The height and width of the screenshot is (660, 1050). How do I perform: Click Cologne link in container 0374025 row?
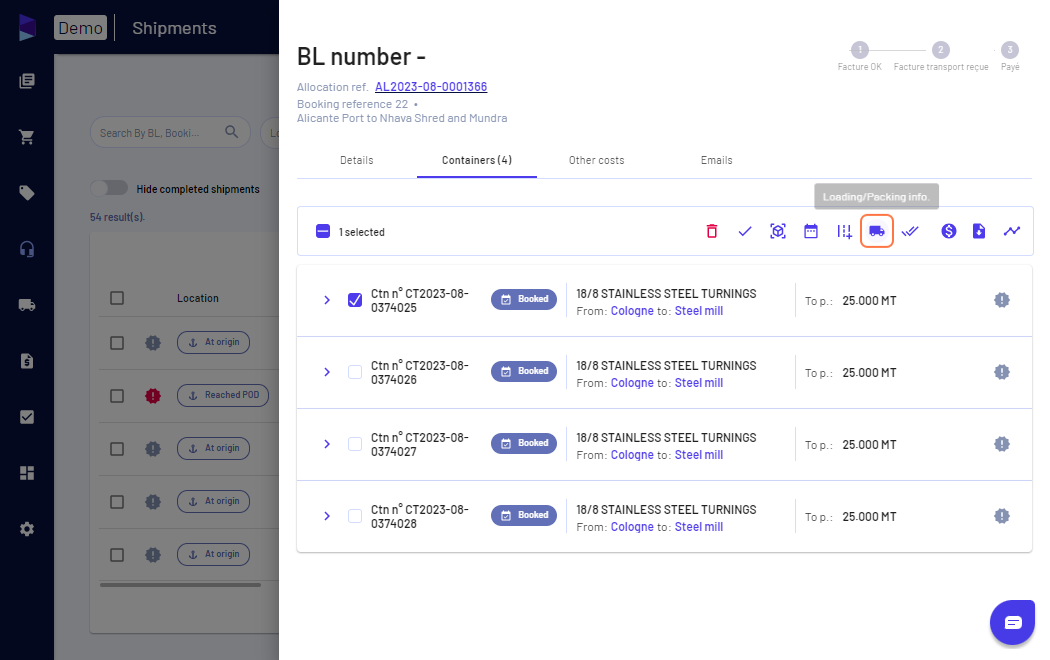coord(632,311)
